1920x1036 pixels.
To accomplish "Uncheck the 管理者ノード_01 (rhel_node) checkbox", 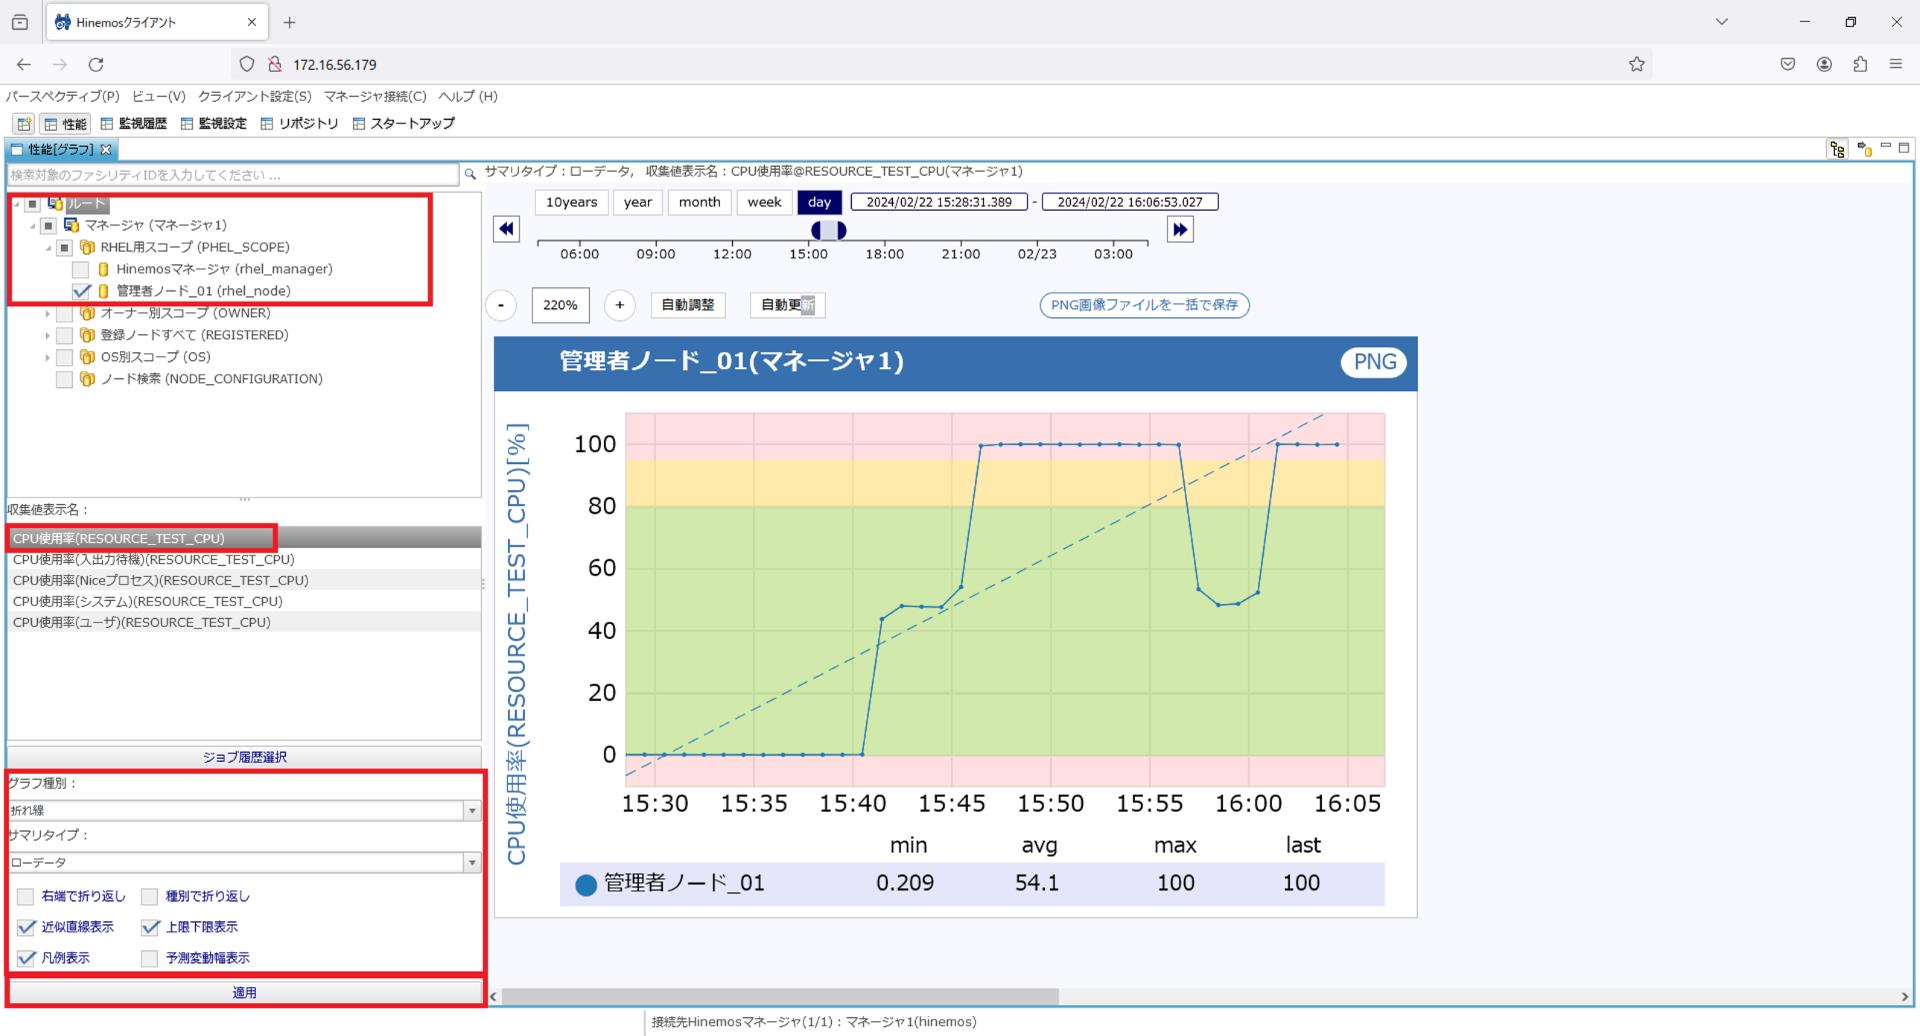I will pos(81,291).
